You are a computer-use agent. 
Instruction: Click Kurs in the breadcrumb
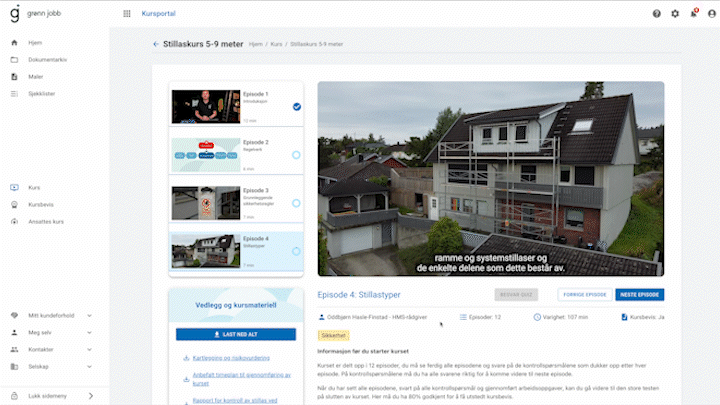pyautogui.click(x=276, y=44)
